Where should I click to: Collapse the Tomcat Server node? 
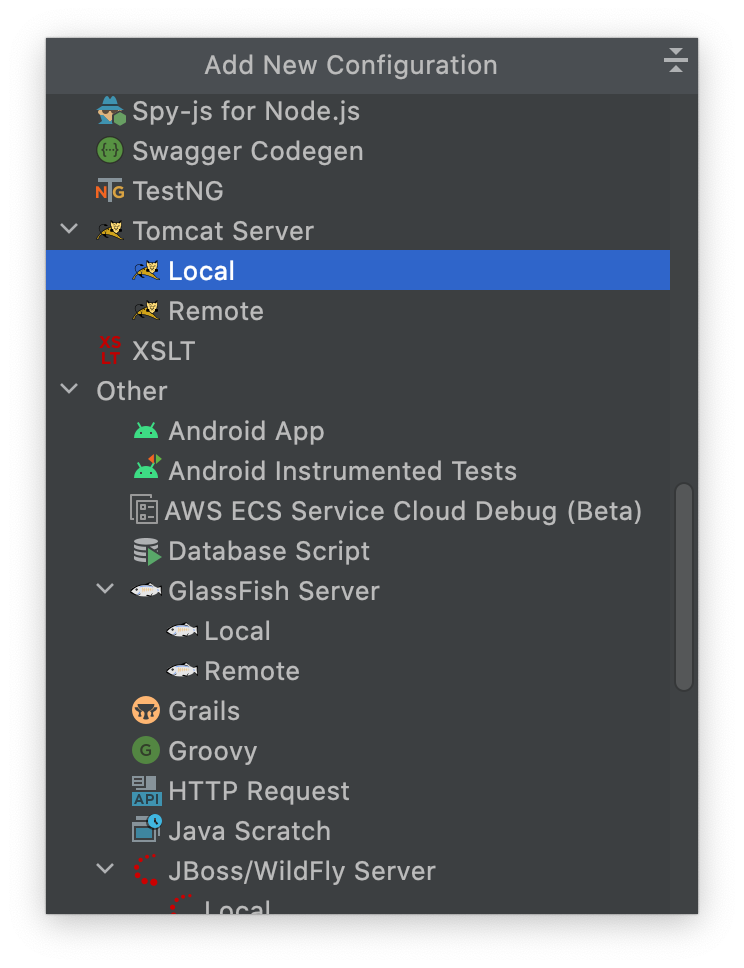69,229
